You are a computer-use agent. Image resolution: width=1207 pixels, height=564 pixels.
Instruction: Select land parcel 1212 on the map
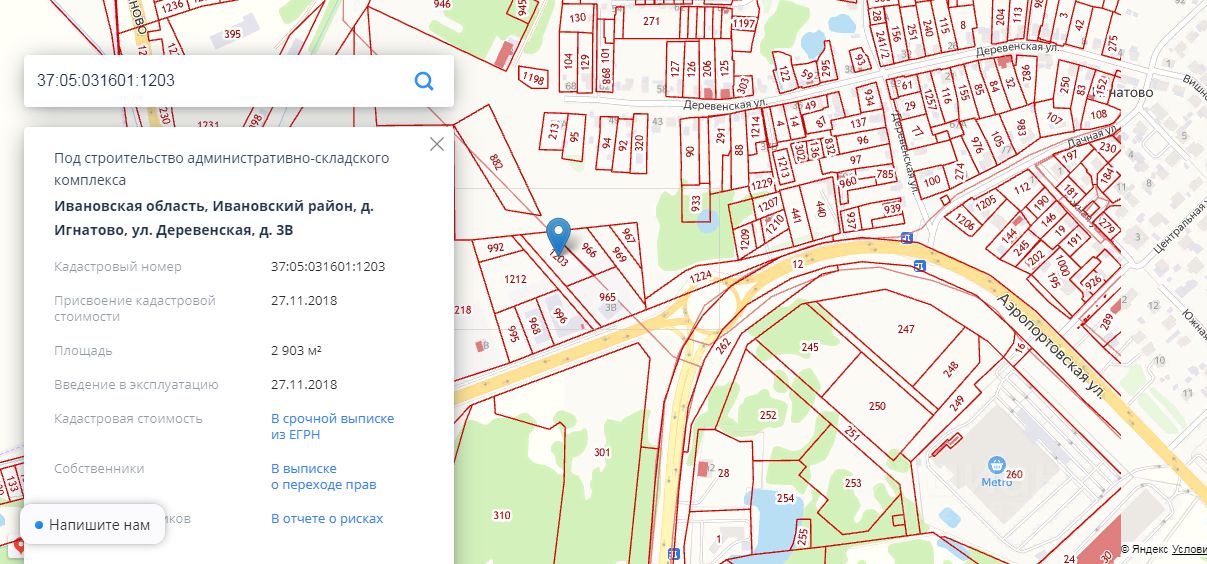pyautogui.click(x=515, y=280)
